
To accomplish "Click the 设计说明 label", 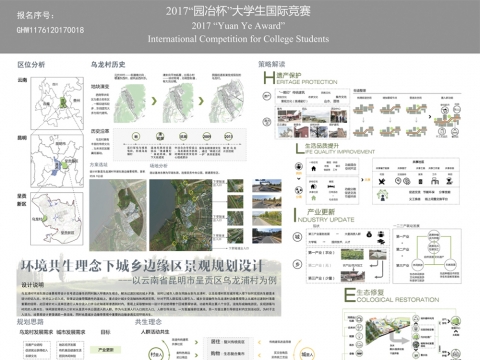I will click(33, 285).
